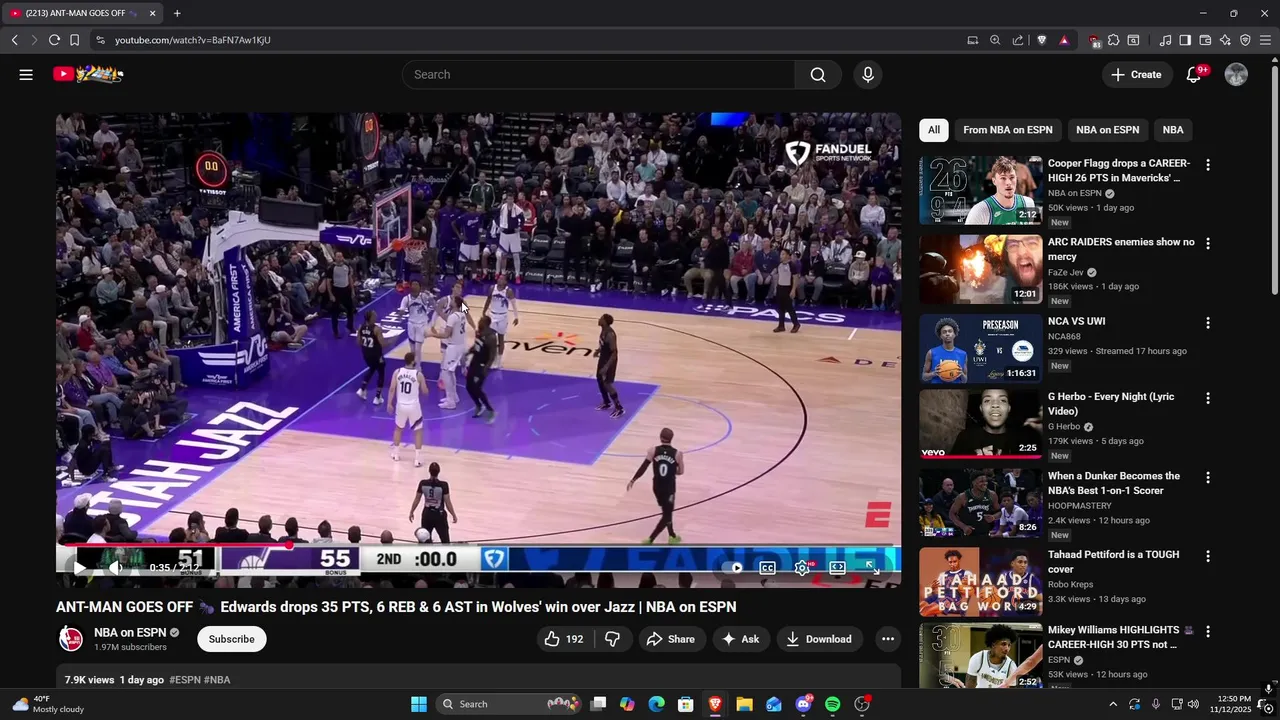
Task: Toggle the browser sidebar panel
Action: [x=1185, y=40]
